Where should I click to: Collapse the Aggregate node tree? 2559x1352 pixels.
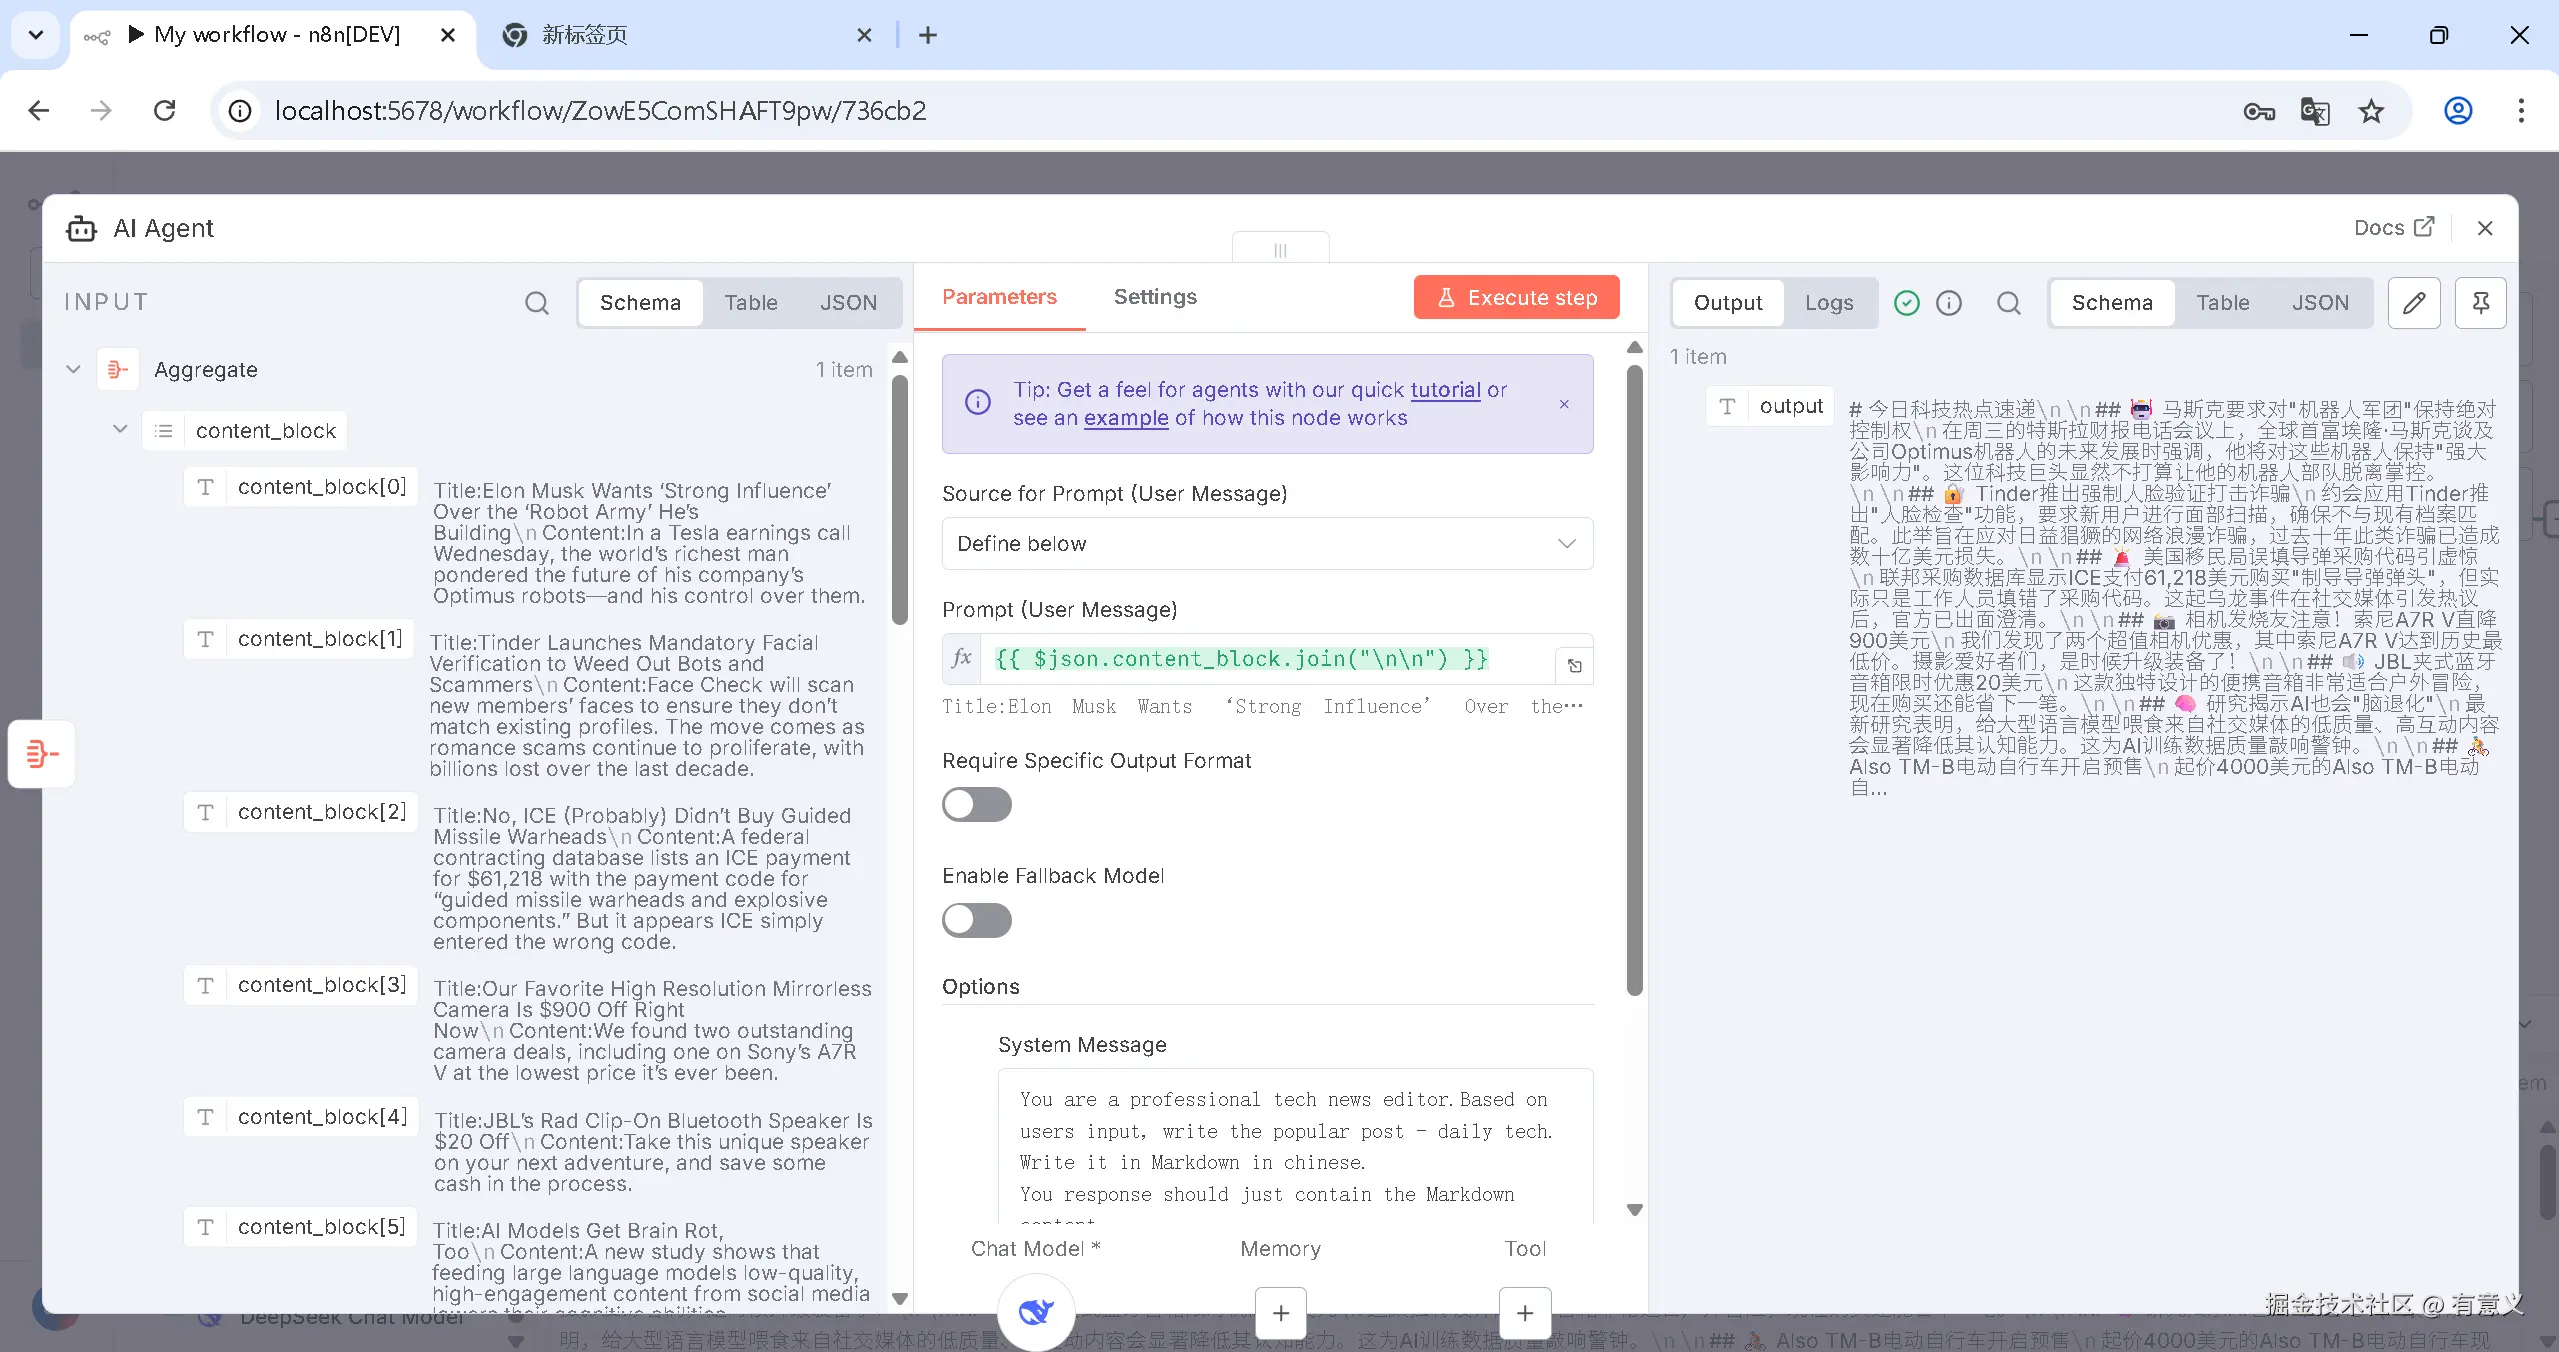(x=73, y=370)
